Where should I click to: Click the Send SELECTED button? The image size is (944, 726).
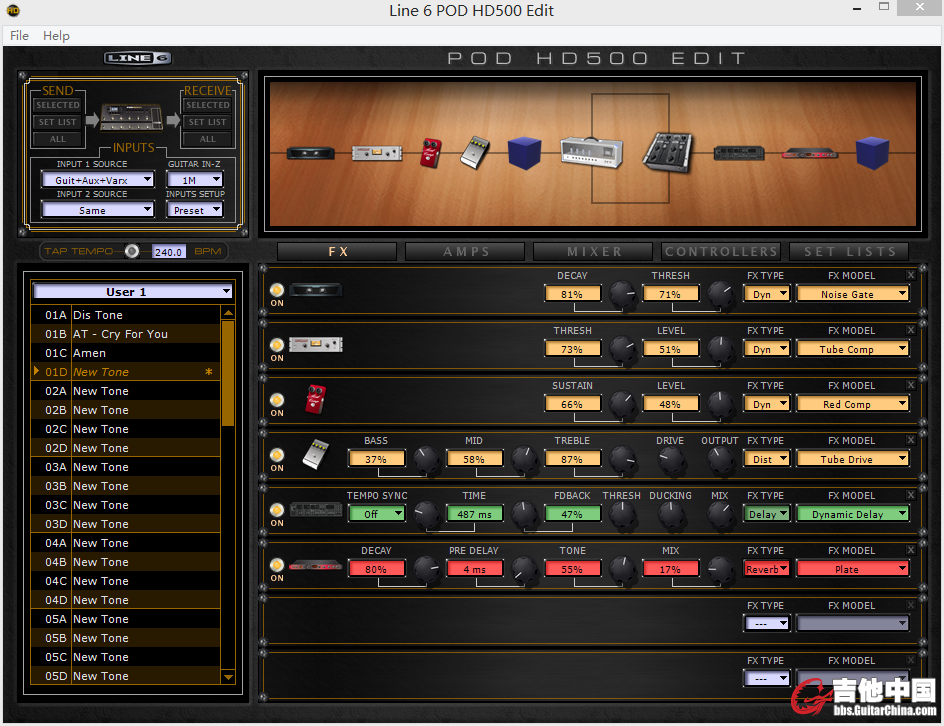point(57,105)
